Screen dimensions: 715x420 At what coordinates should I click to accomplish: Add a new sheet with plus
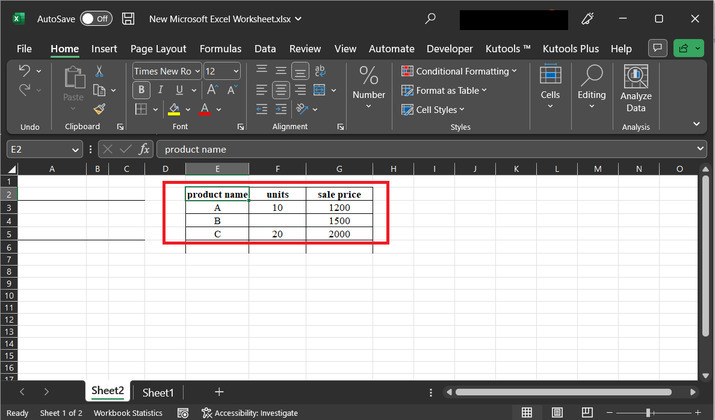(219, 392)
